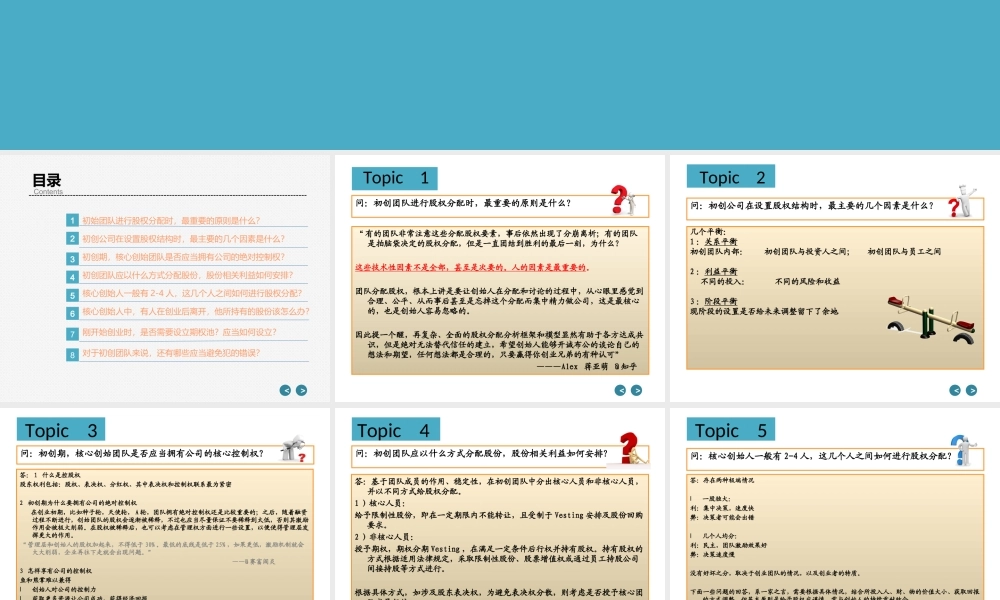Select the Topic 4 slide thumbnail heading
Viewport: 1000px width, 600px height.
pyautogui.click(x=395, y=431)
